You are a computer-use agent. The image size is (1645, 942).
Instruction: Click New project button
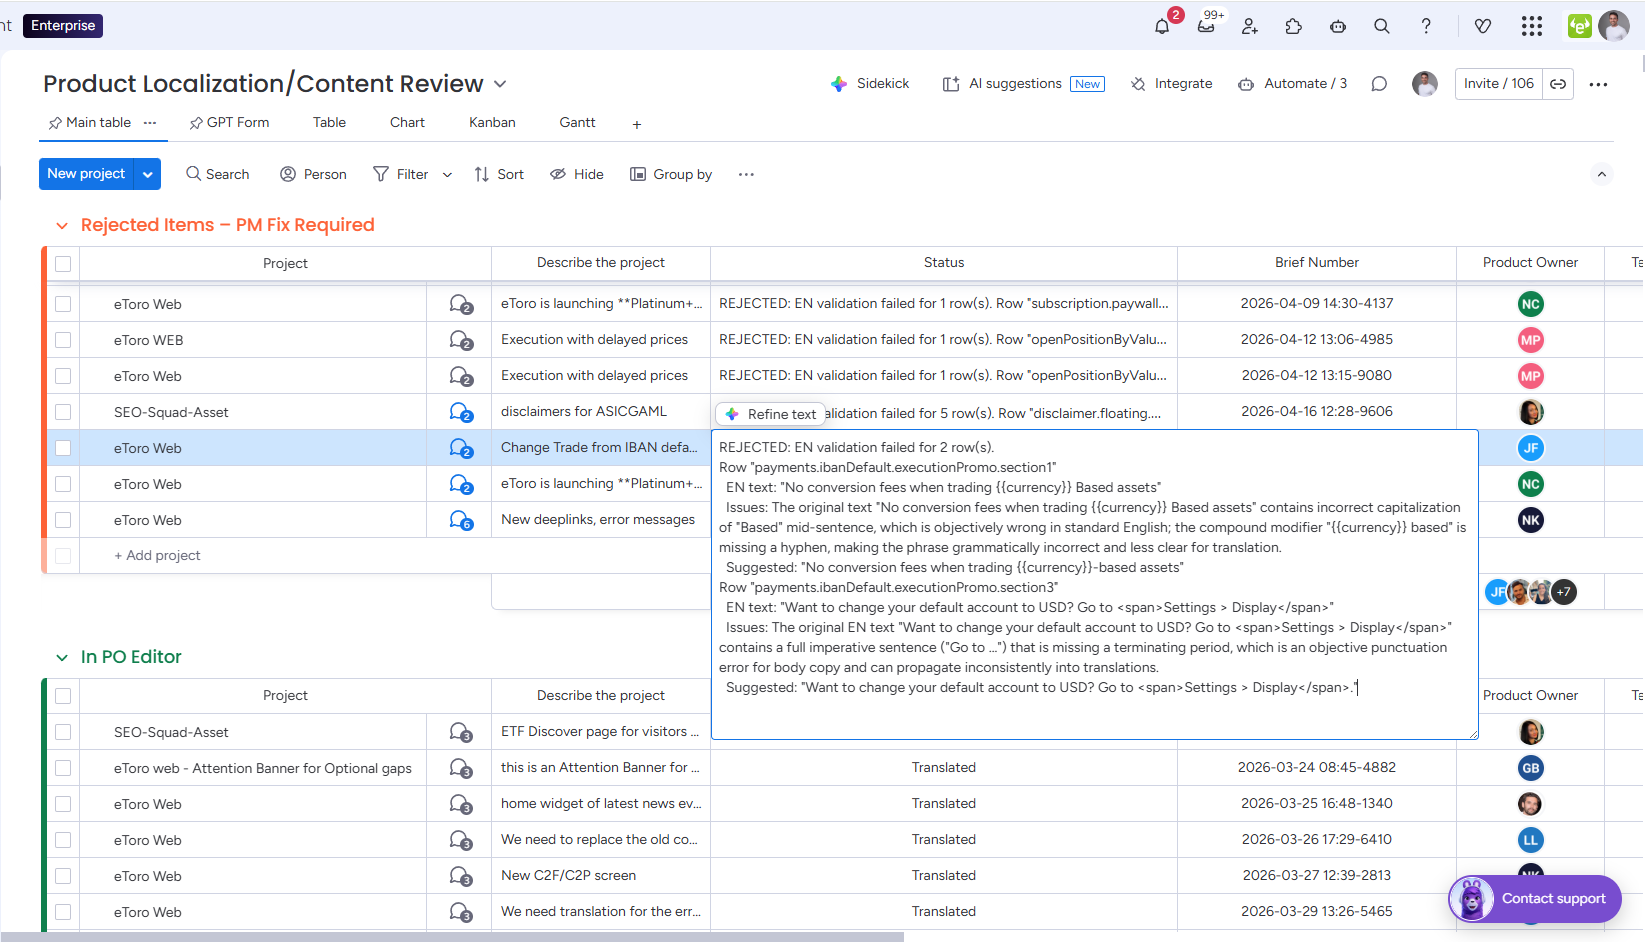[86, 174]
